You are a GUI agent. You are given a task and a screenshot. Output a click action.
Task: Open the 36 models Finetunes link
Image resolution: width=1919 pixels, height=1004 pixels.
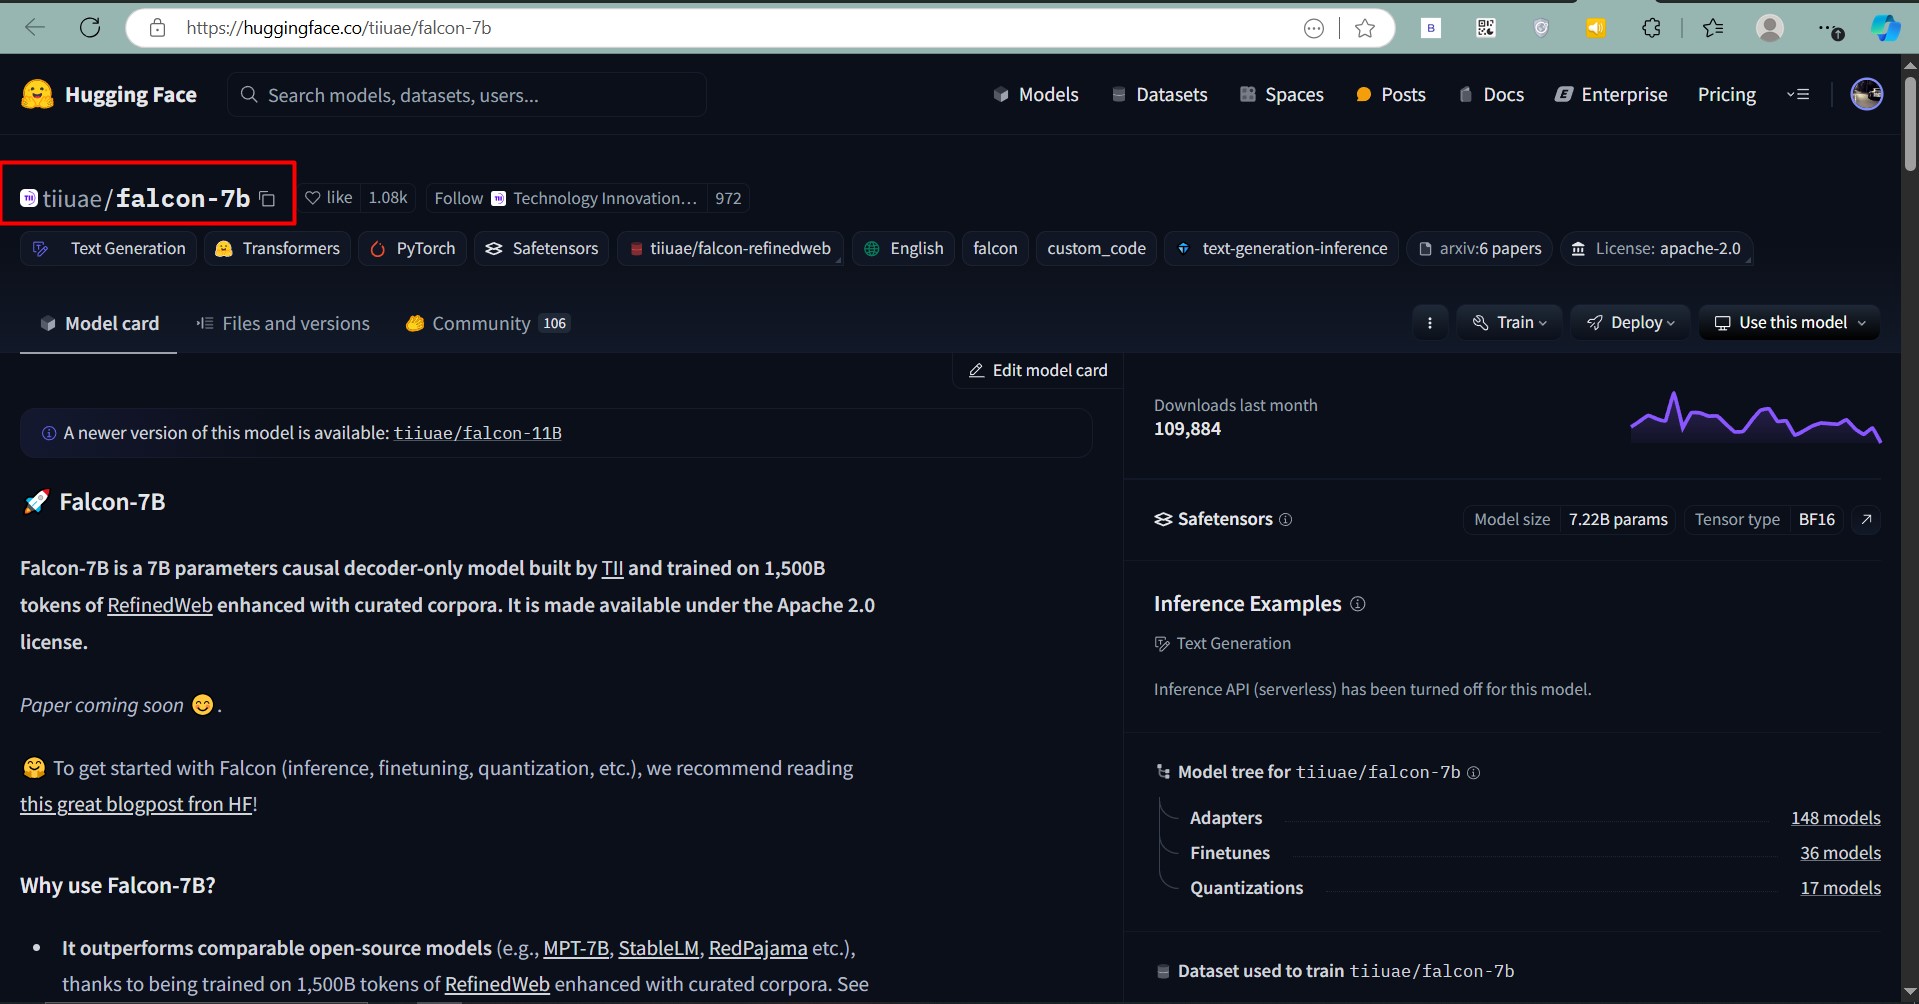pyautogui.click(x=1840, y=853)
